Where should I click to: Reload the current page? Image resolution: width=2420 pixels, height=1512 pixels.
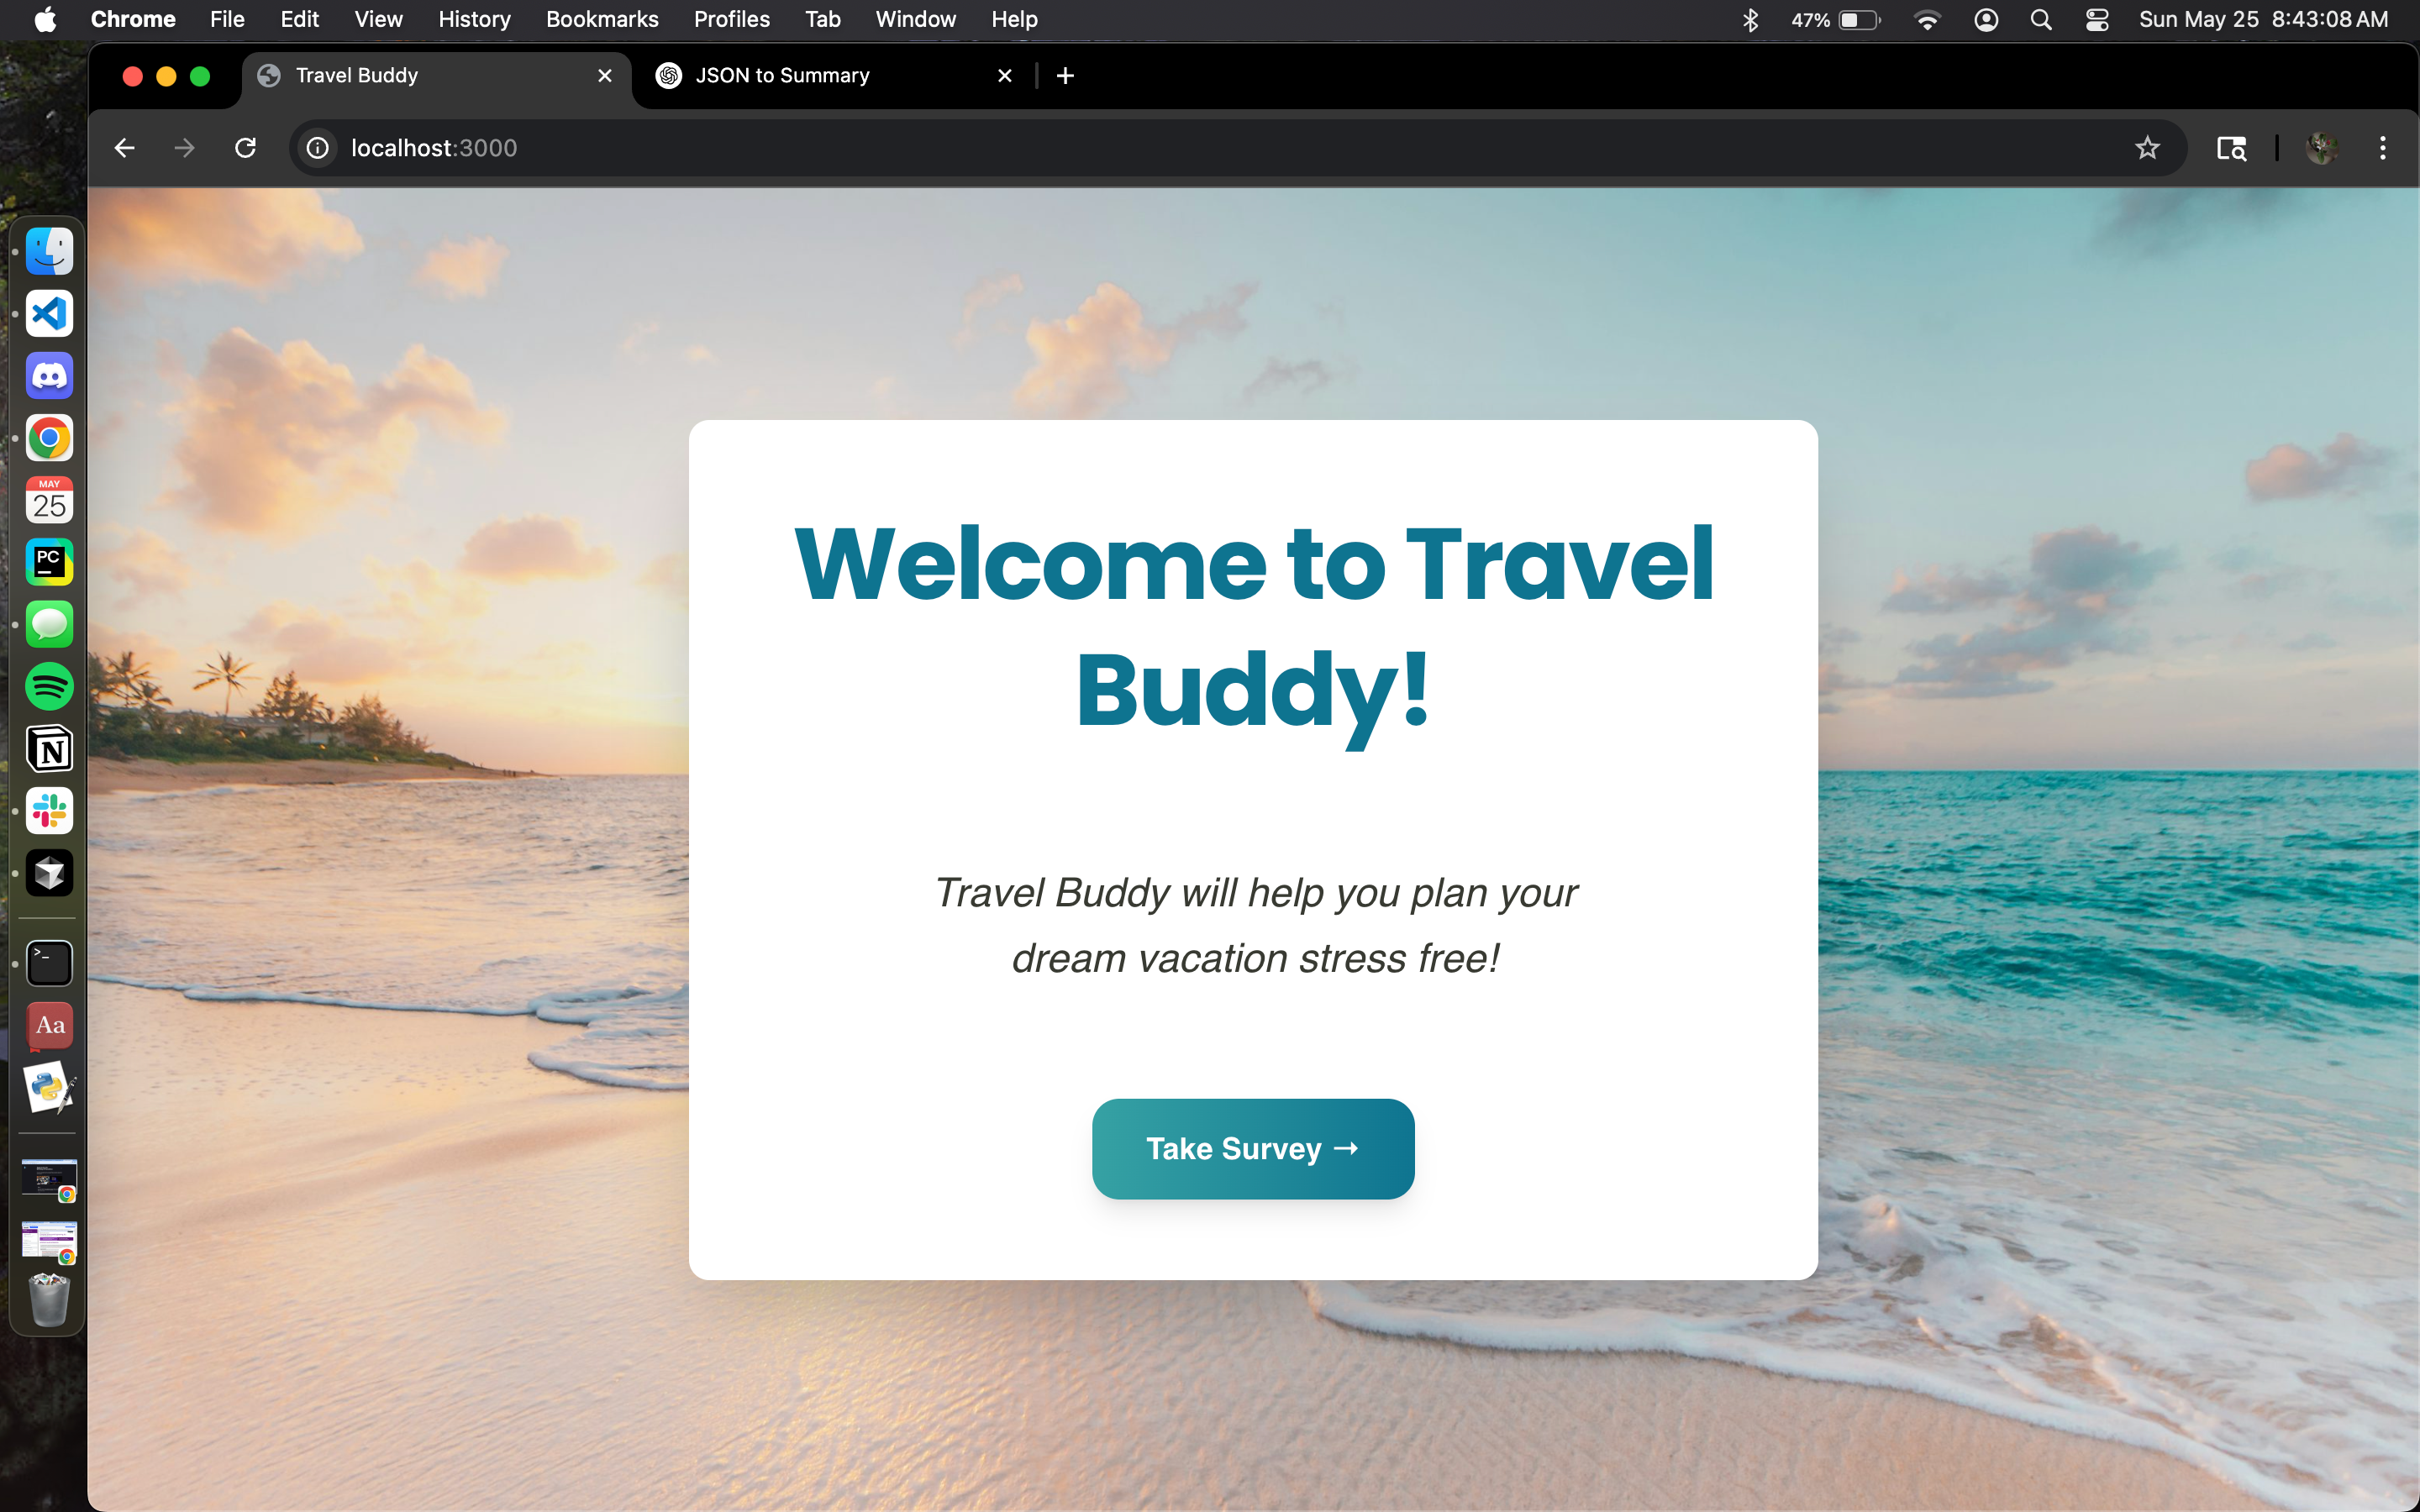pos(245,148)
